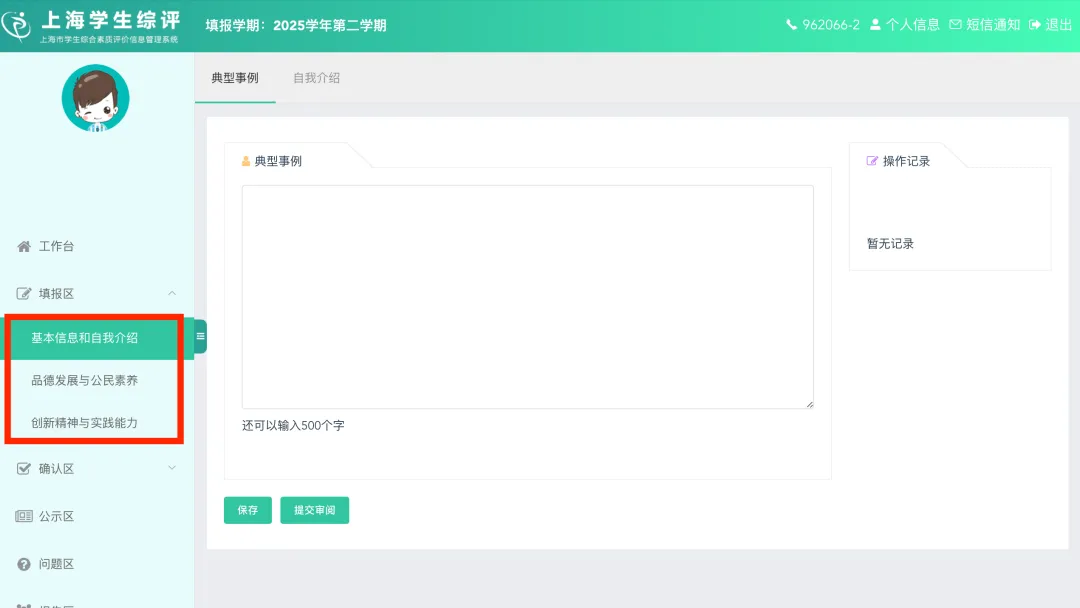Click the 确认区 label text

(x=56, y=469)
